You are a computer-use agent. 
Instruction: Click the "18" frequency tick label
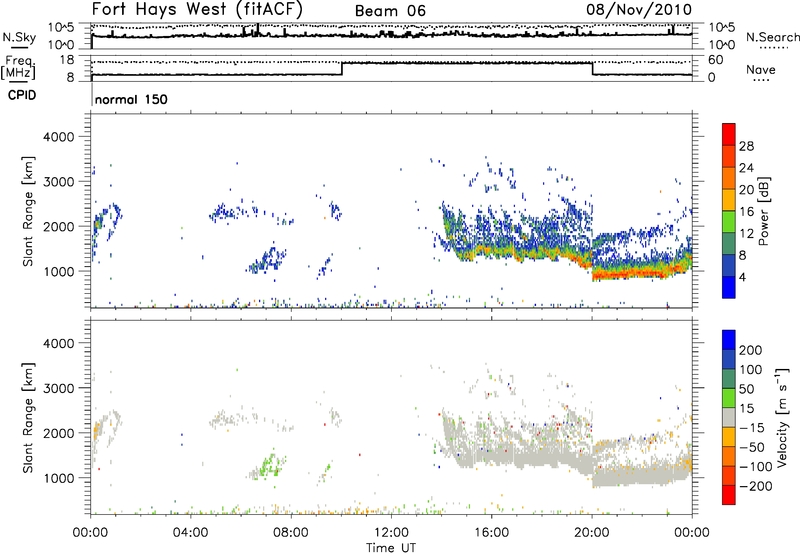66,60
